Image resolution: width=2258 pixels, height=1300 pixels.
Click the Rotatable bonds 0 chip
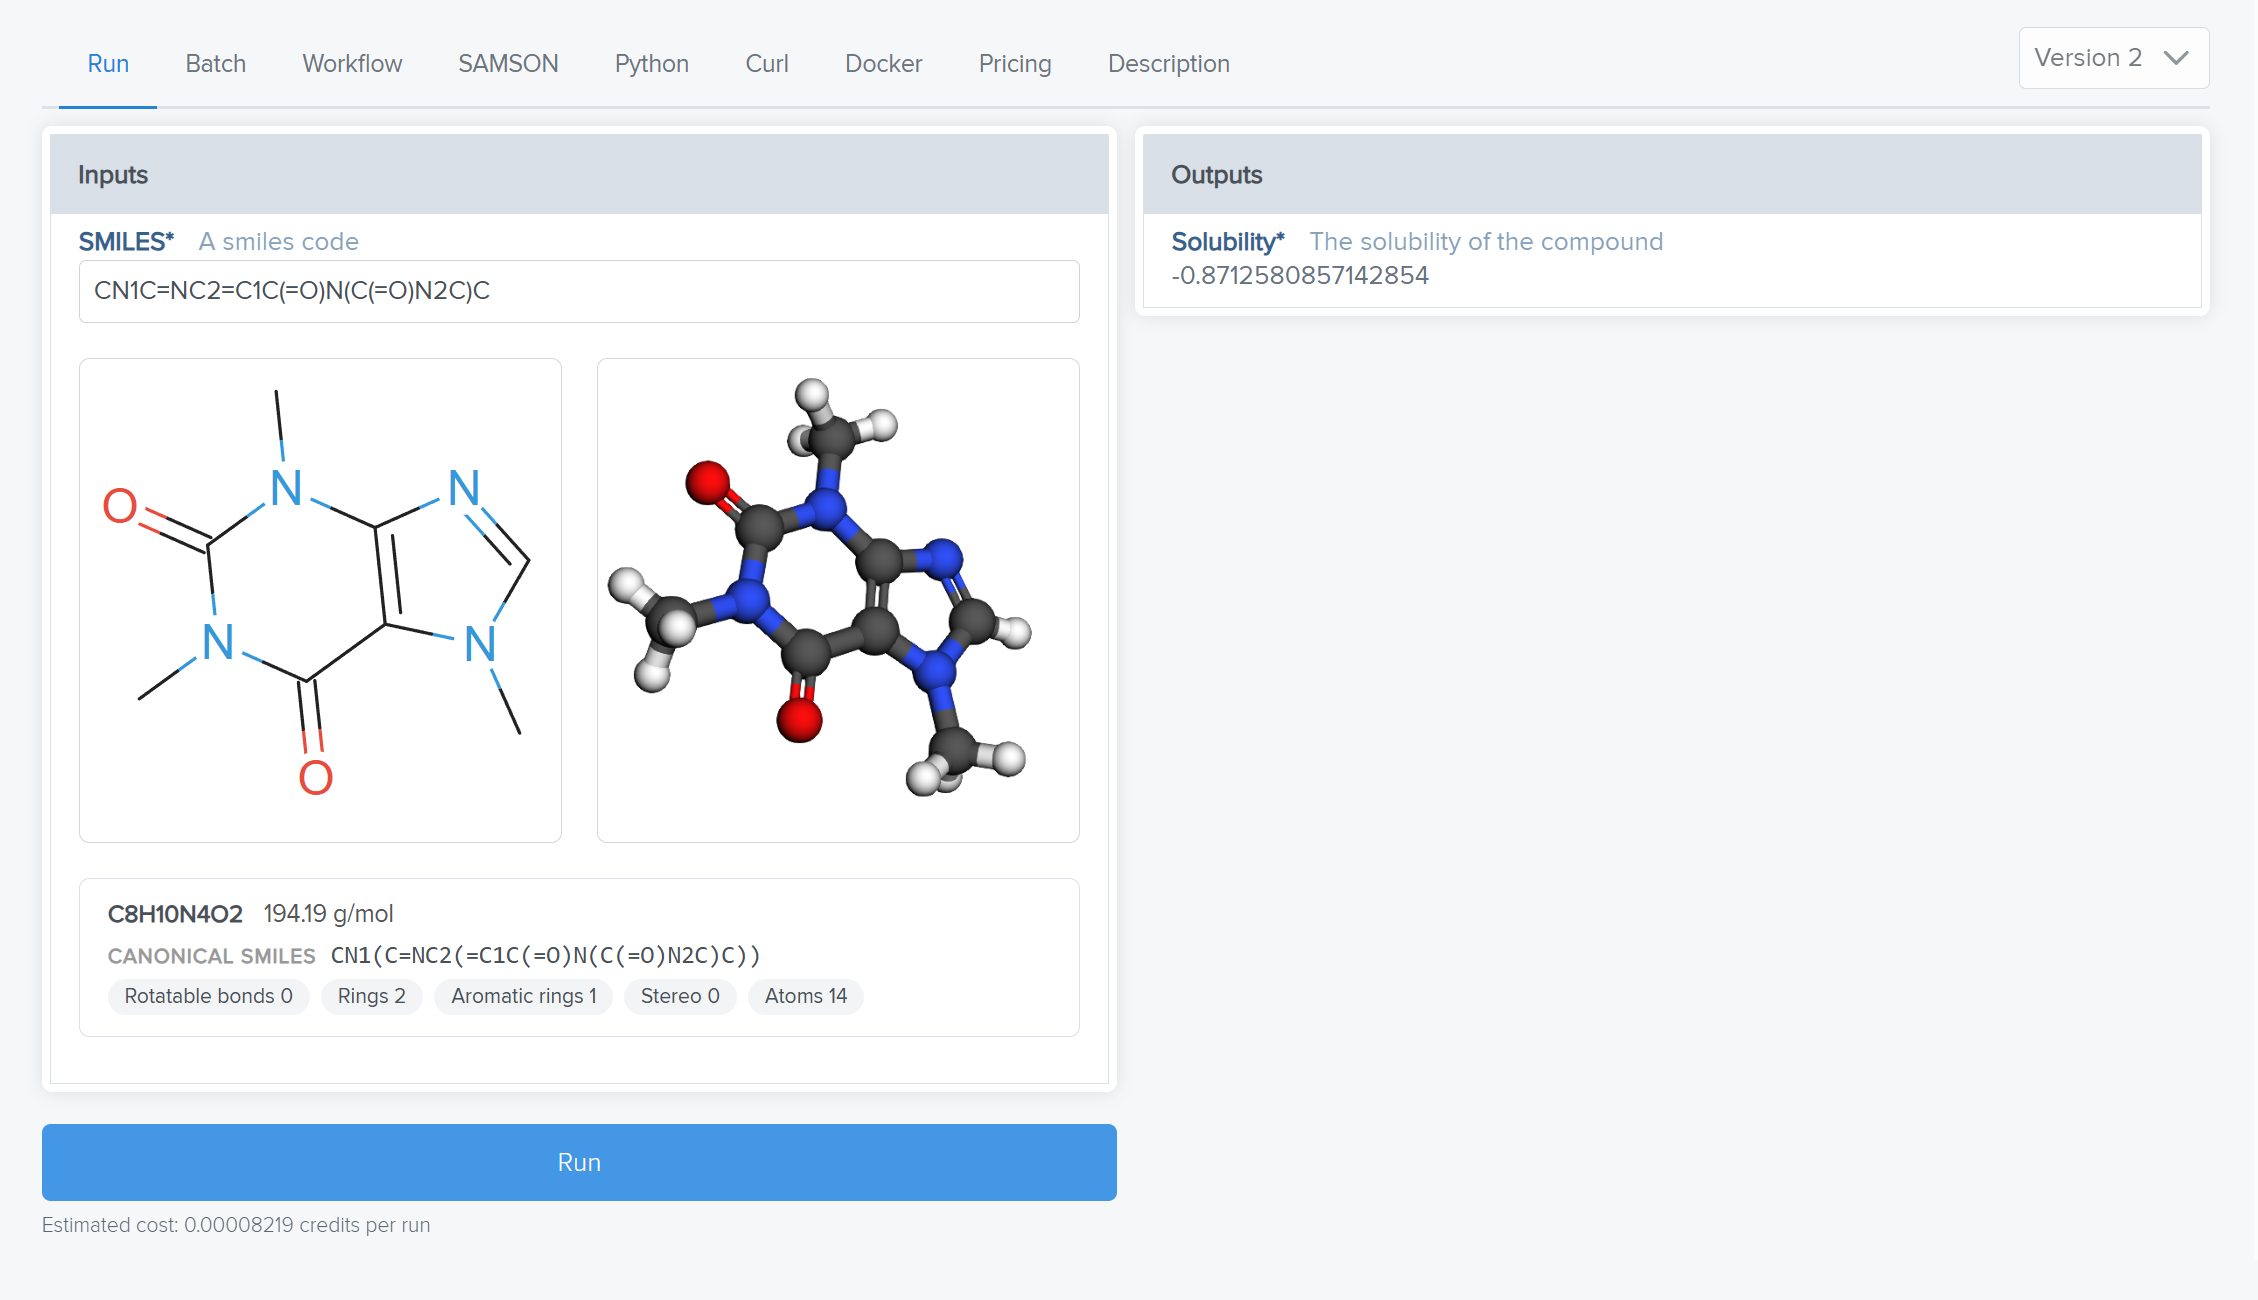(208, 996)
